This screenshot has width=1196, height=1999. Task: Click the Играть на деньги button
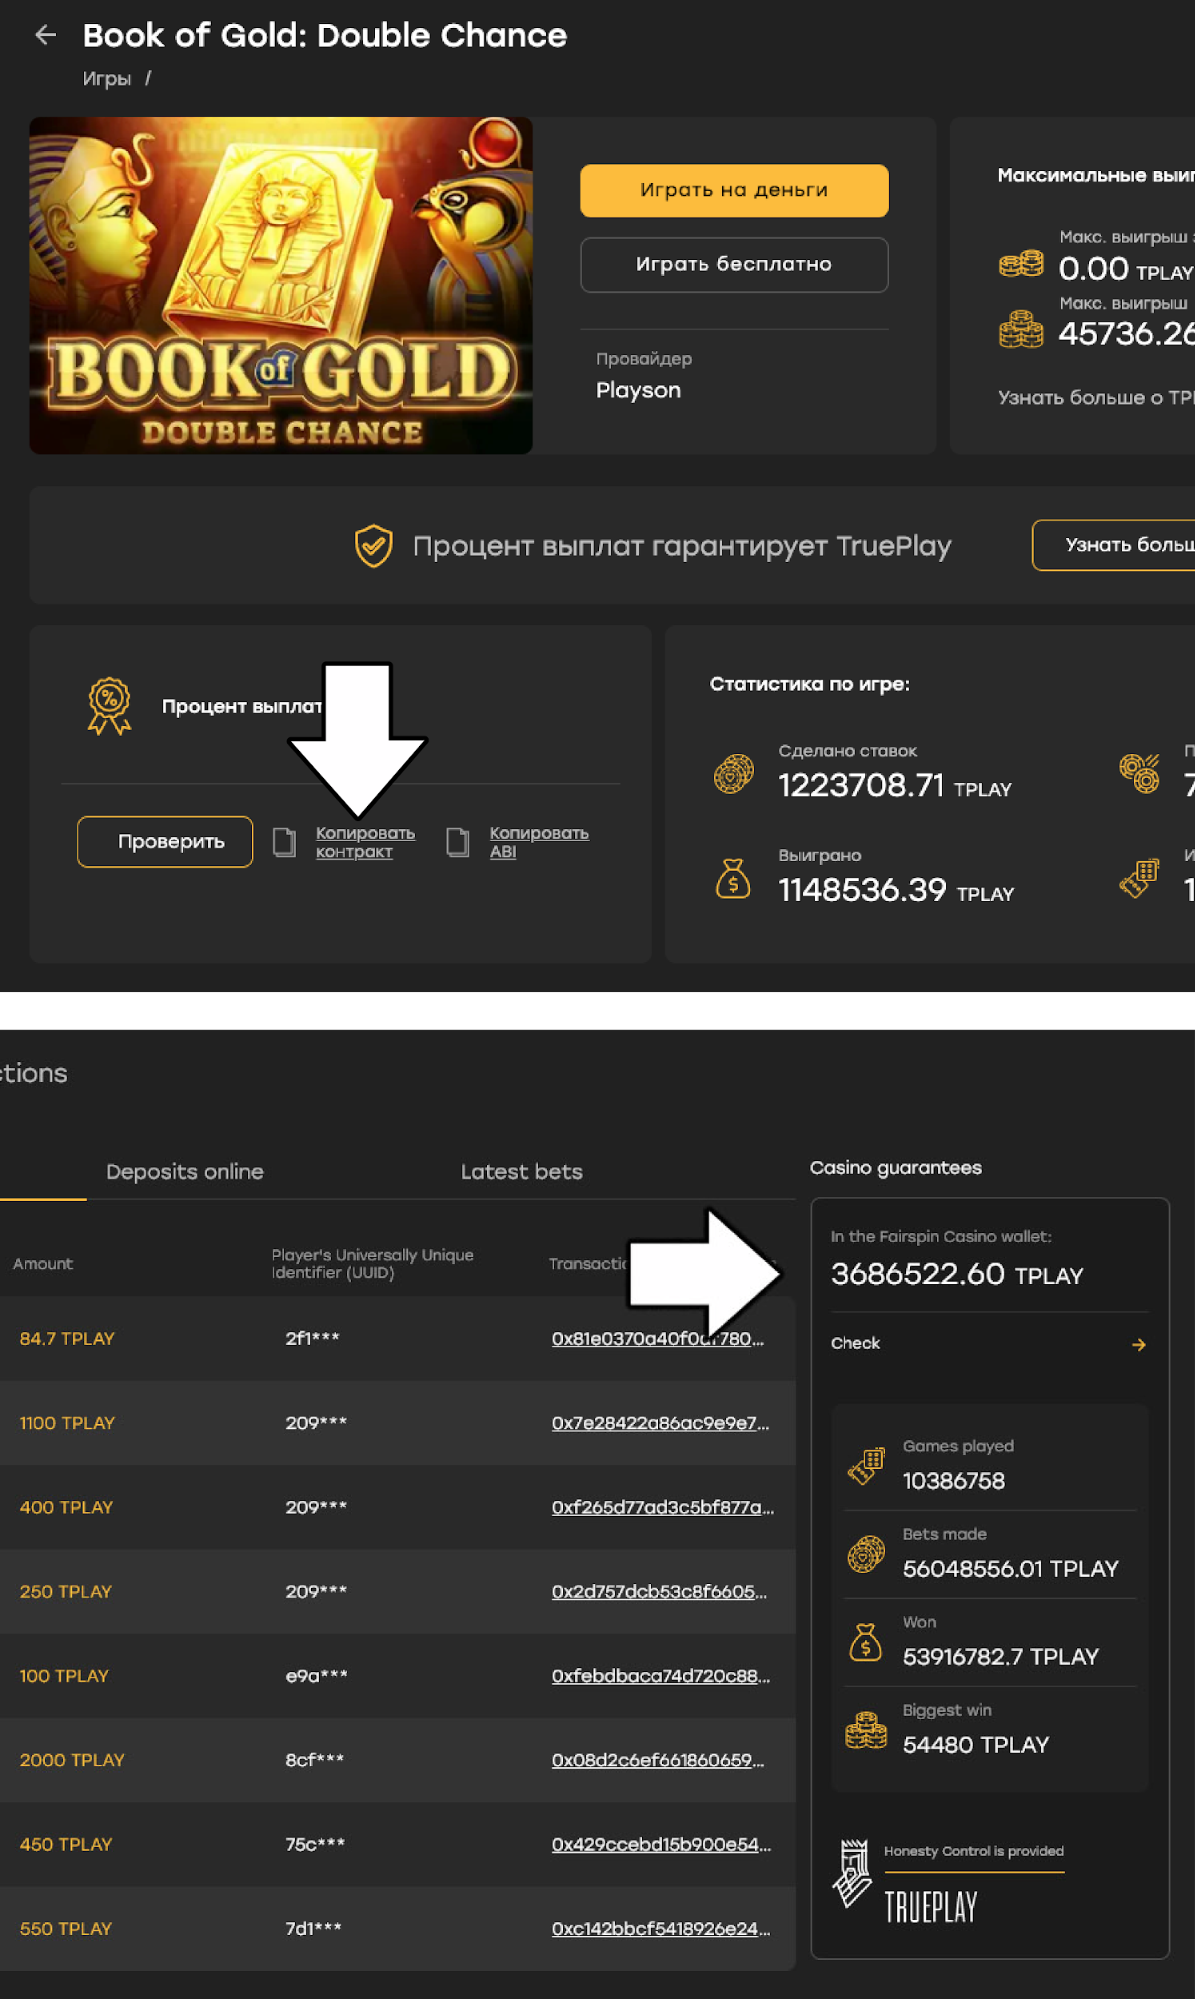pyautogui.click(x=734, y=190)
